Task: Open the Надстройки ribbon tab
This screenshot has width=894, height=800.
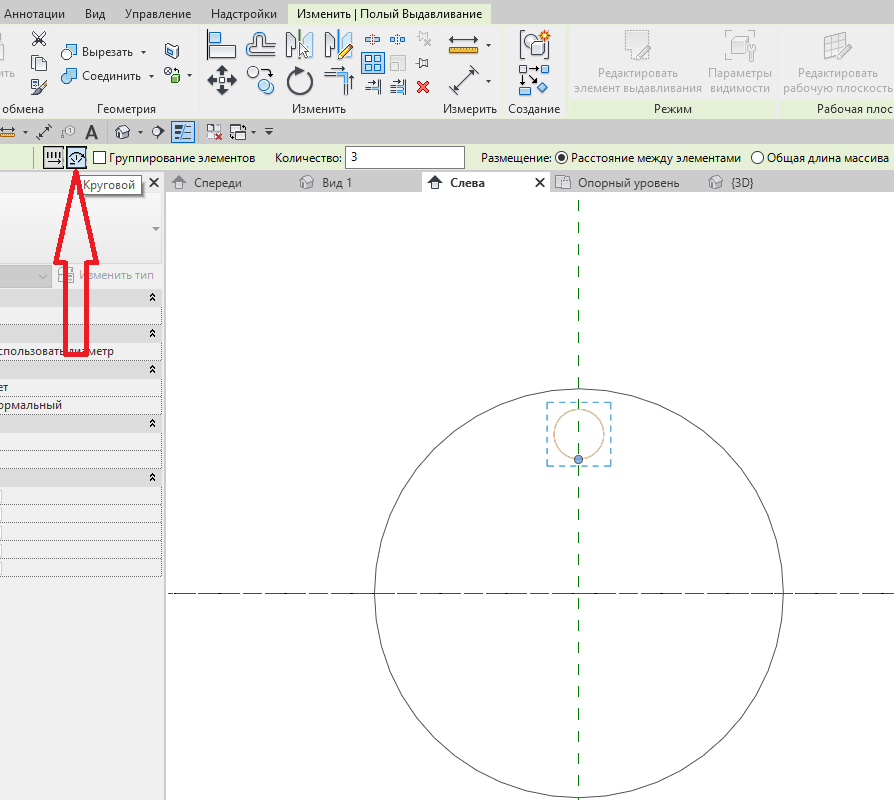Action: (x=244, y=14)
